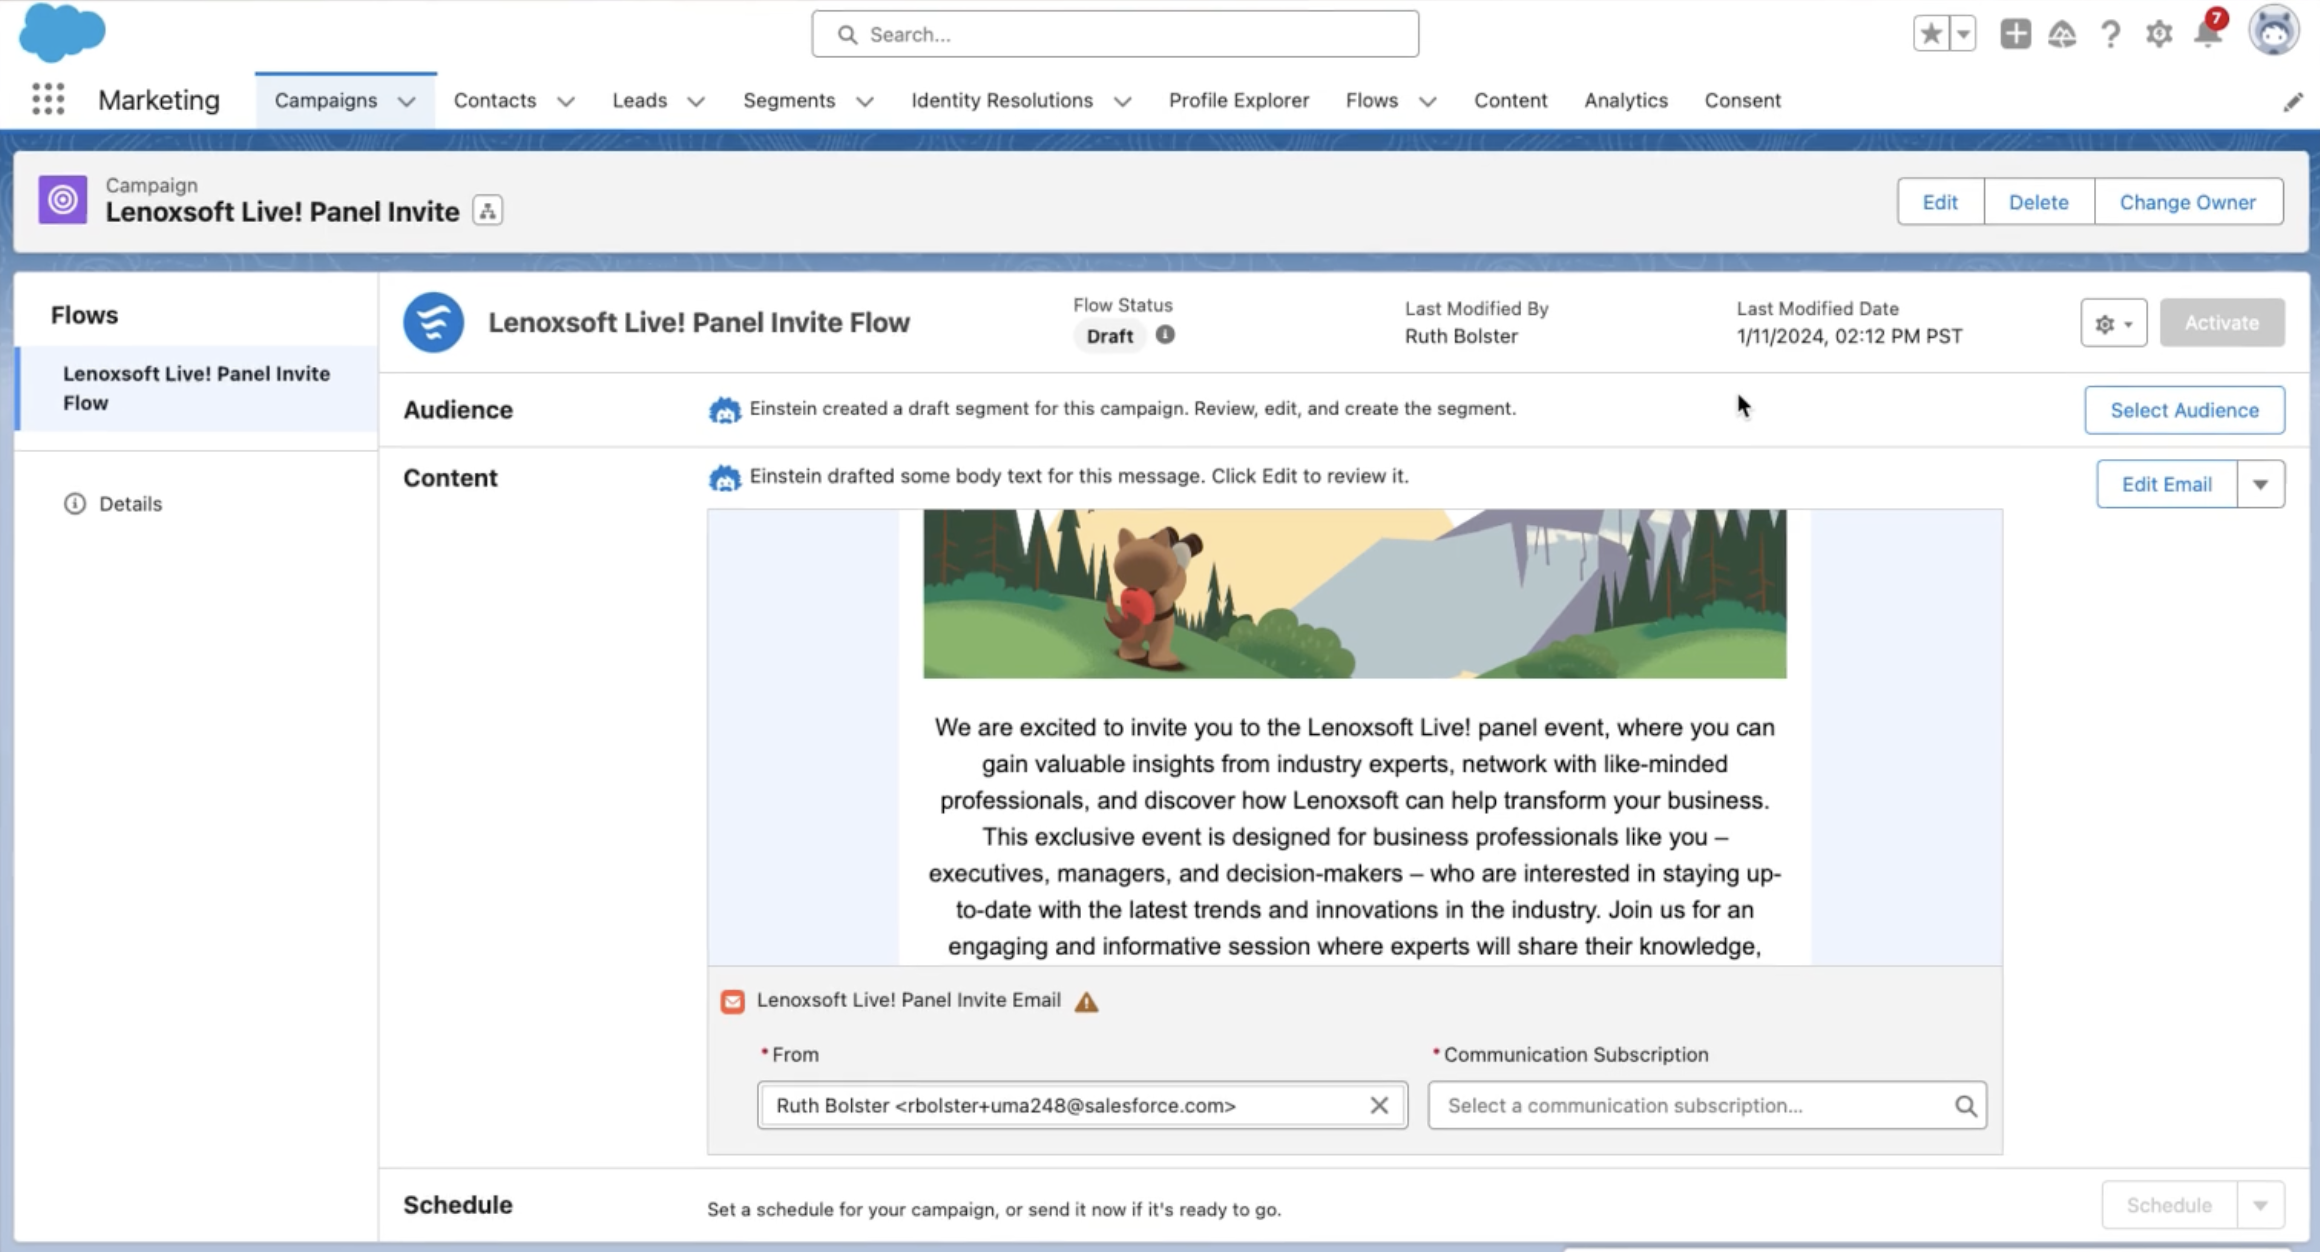Click the From sender input field
This screenshot has width=2320, height=1252.
click(x=1082, y=1105)
